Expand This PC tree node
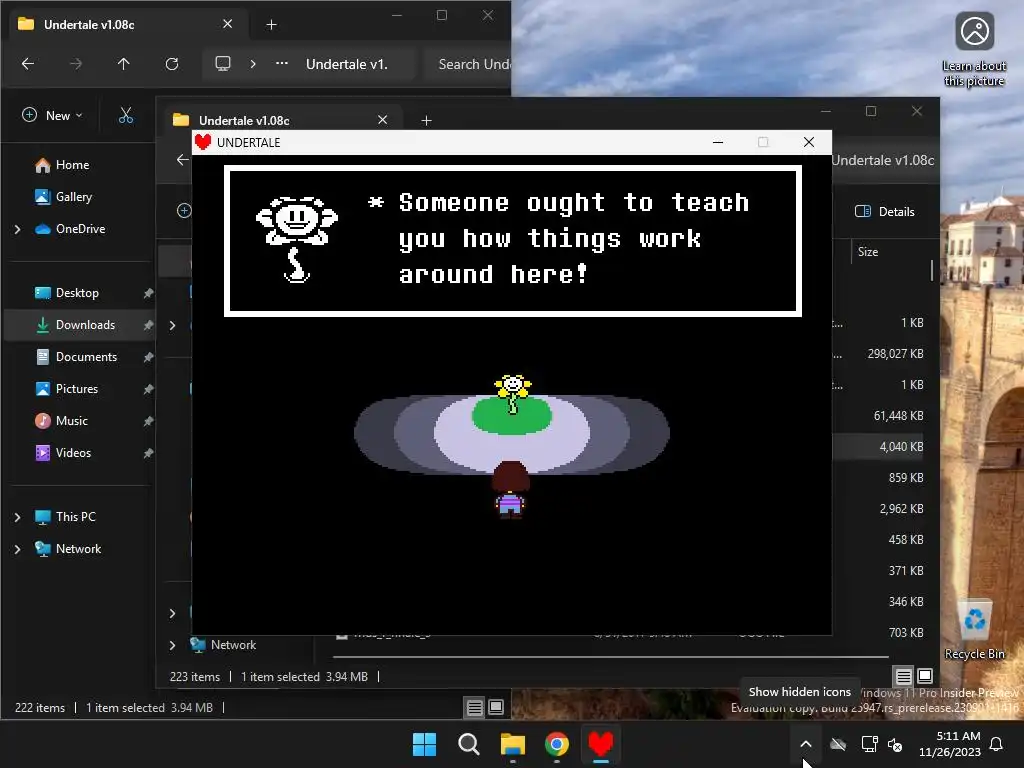 click(18, 517)
